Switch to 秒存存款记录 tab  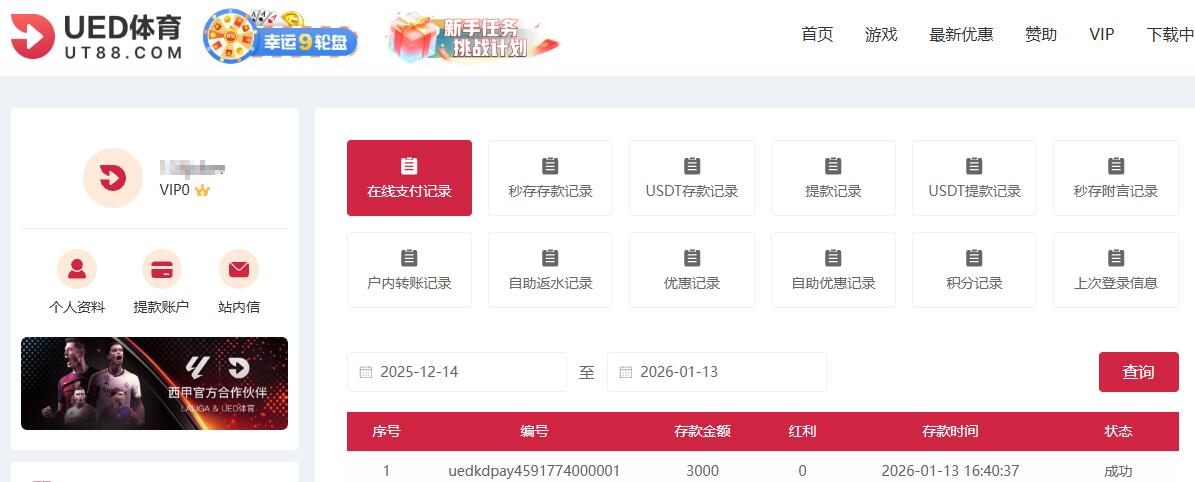coord(550,177)
